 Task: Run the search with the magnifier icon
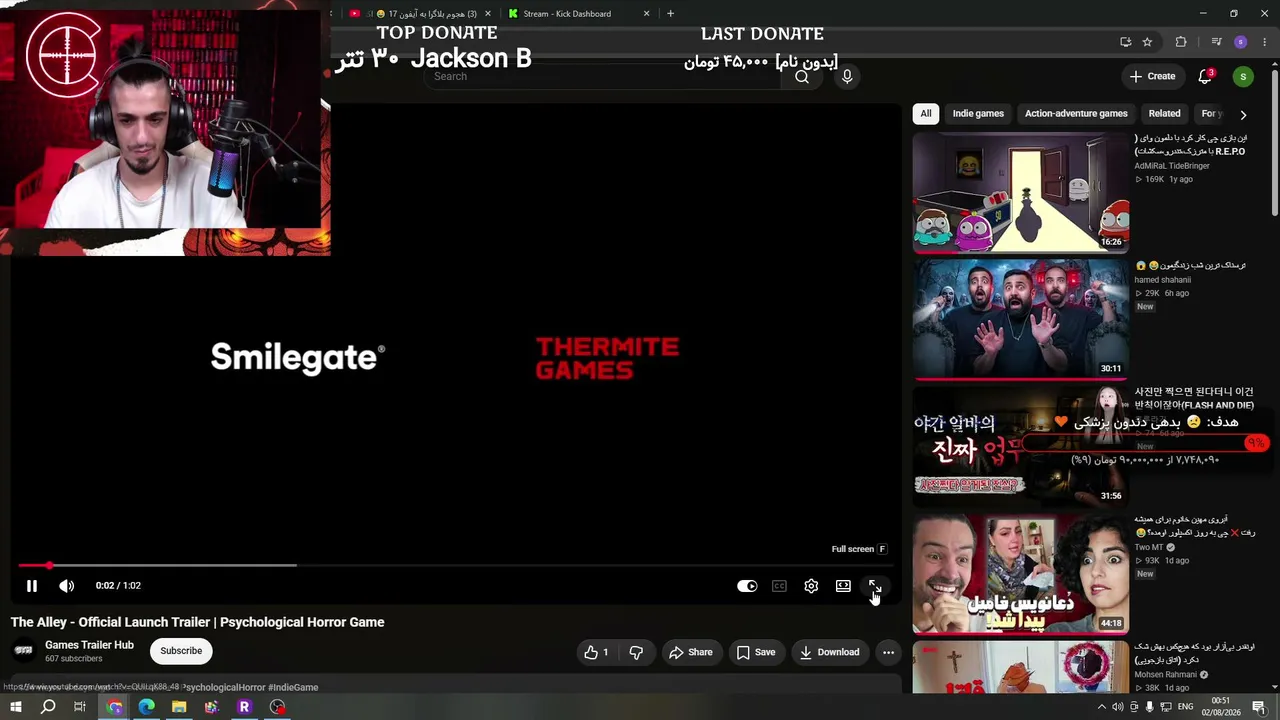(802, 76)
